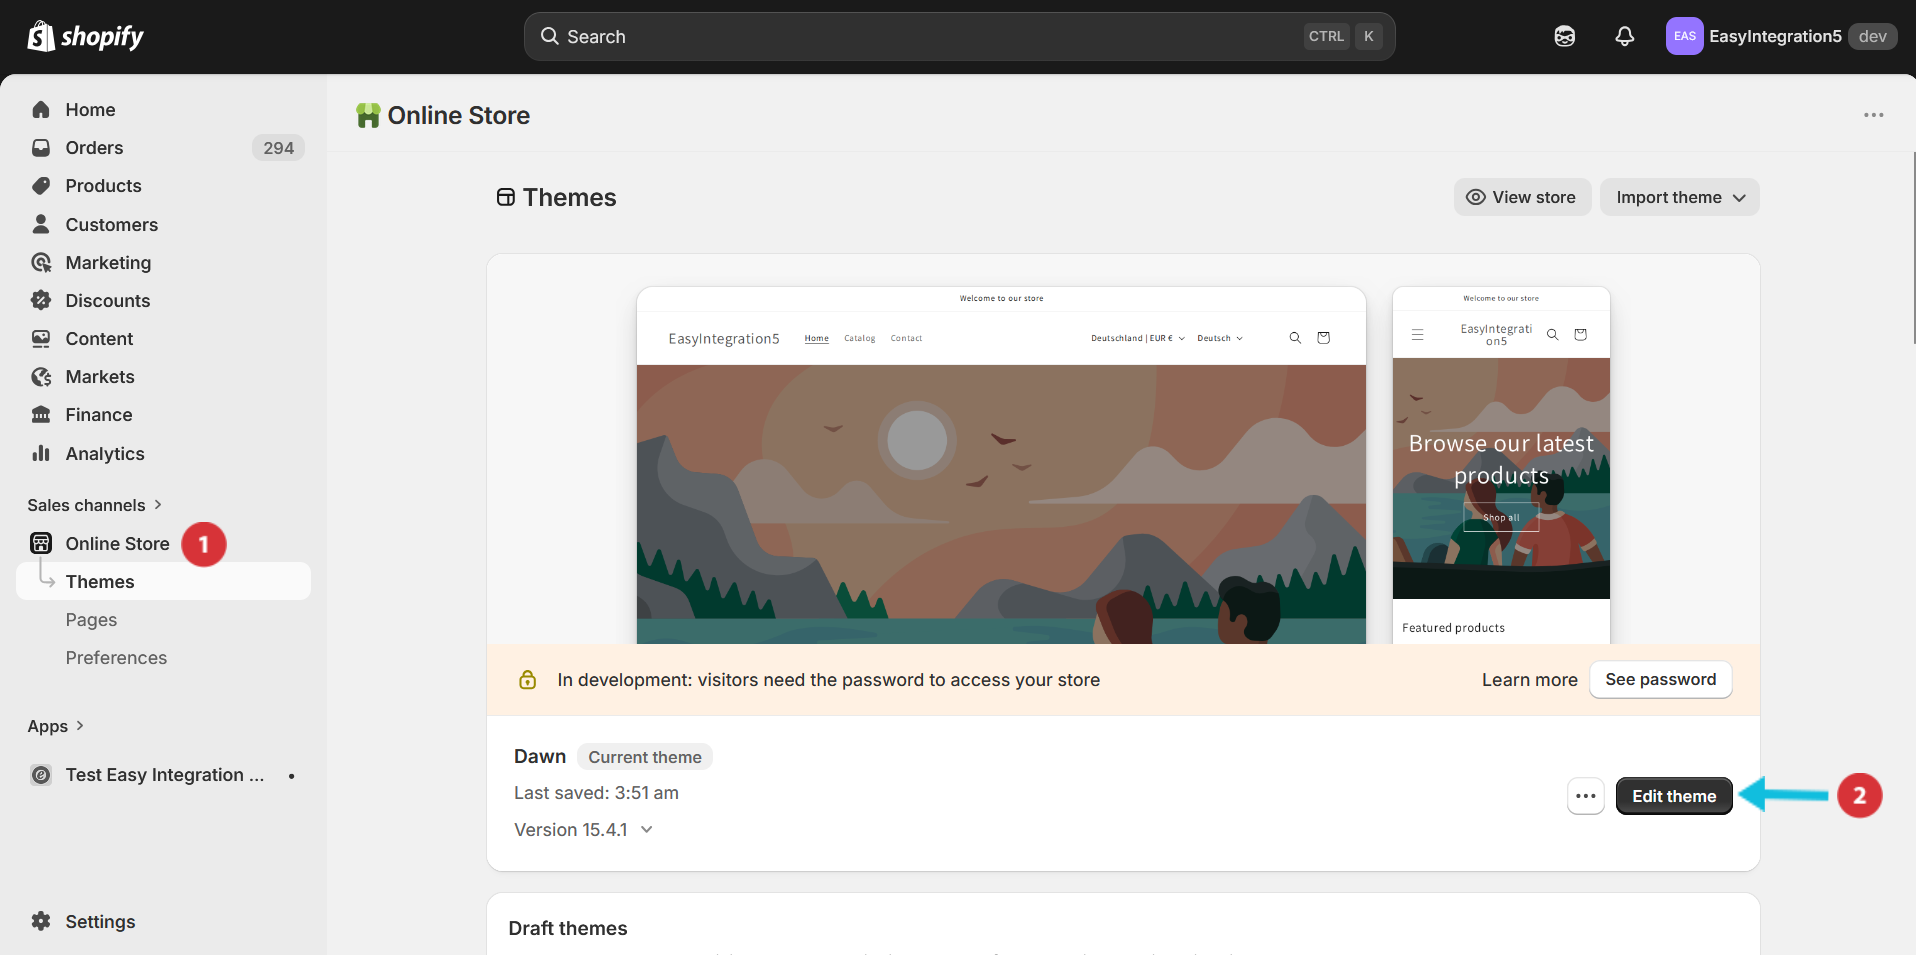1916x955 pixels.
Task: Click the Products tag icon
Action: click(41, 186)
